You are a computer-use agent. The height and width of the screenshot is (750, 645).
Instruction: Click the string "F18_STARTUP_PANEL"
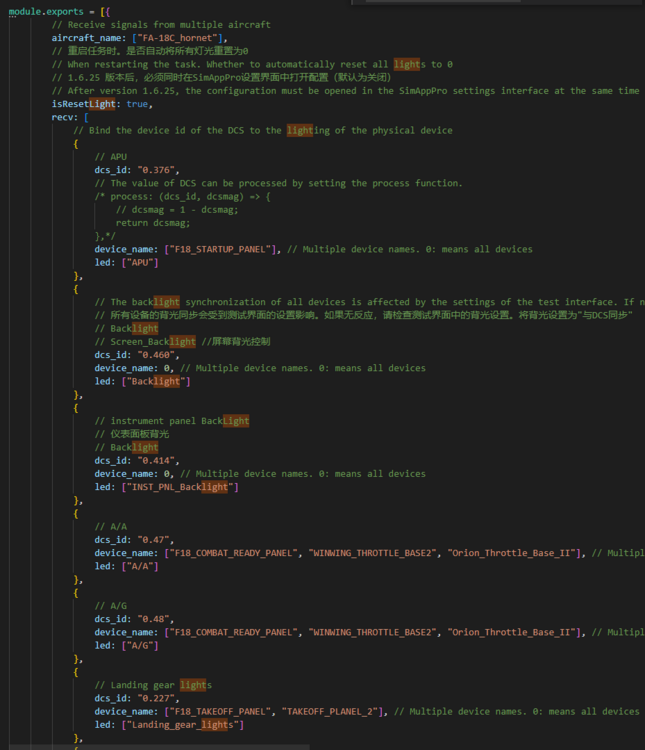pos(222,249)
